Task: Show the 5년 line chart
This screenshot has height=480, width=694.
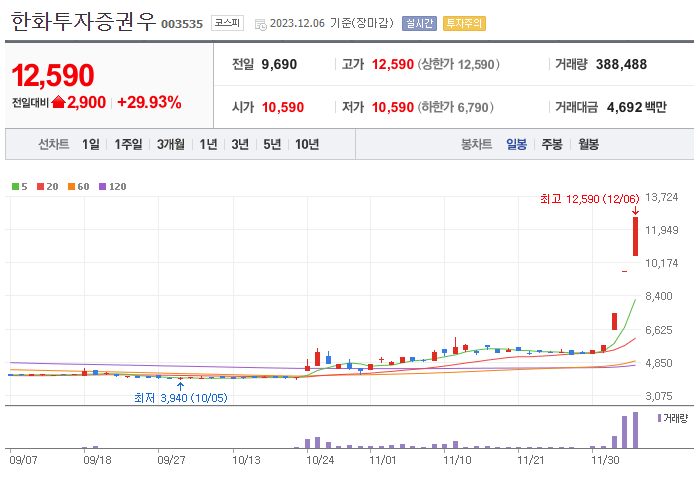Action: click(x=272, y=144)
